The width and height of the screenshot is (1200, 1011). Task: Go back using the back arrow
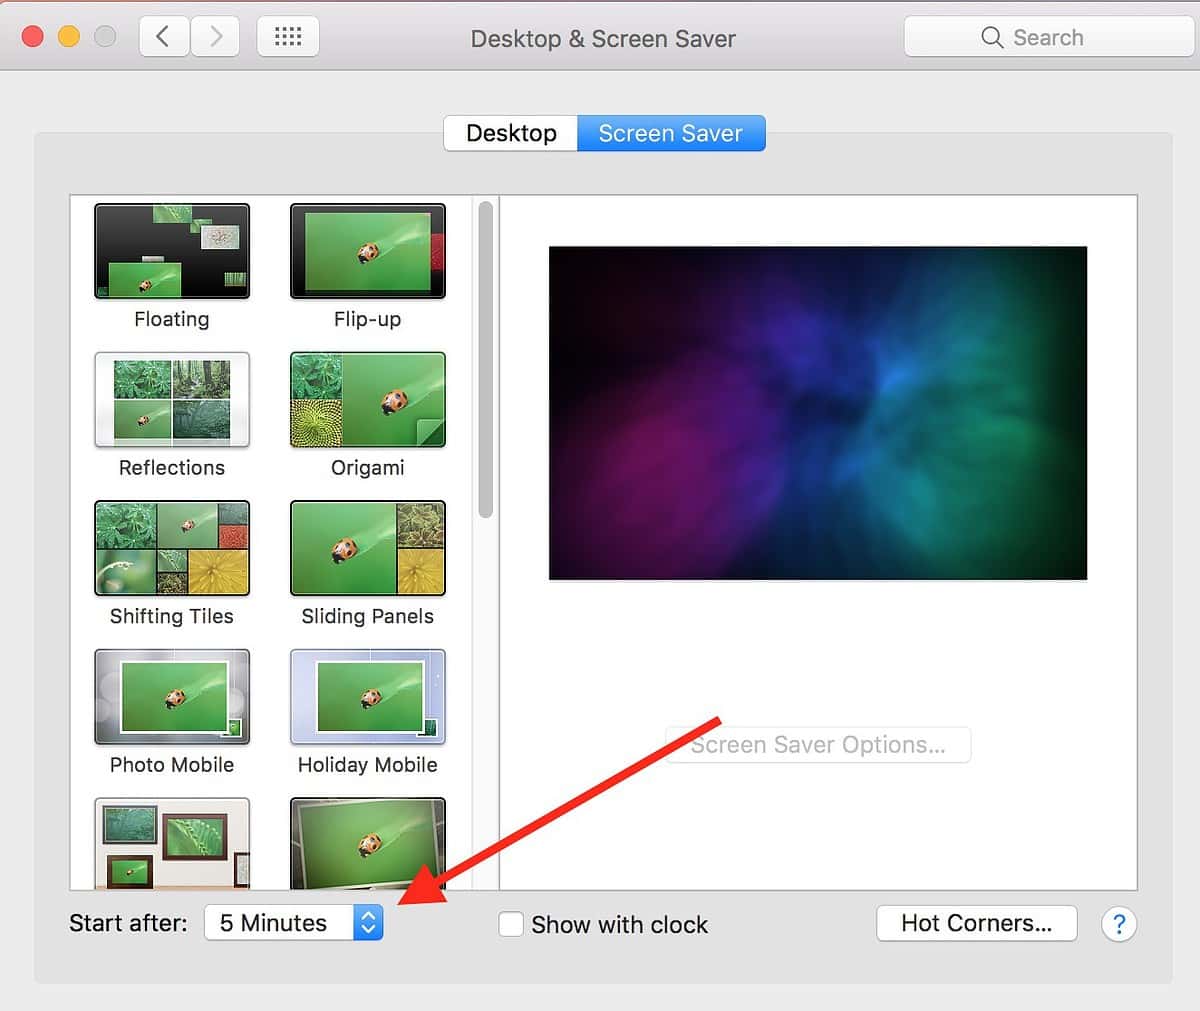[x=164, y=36]
